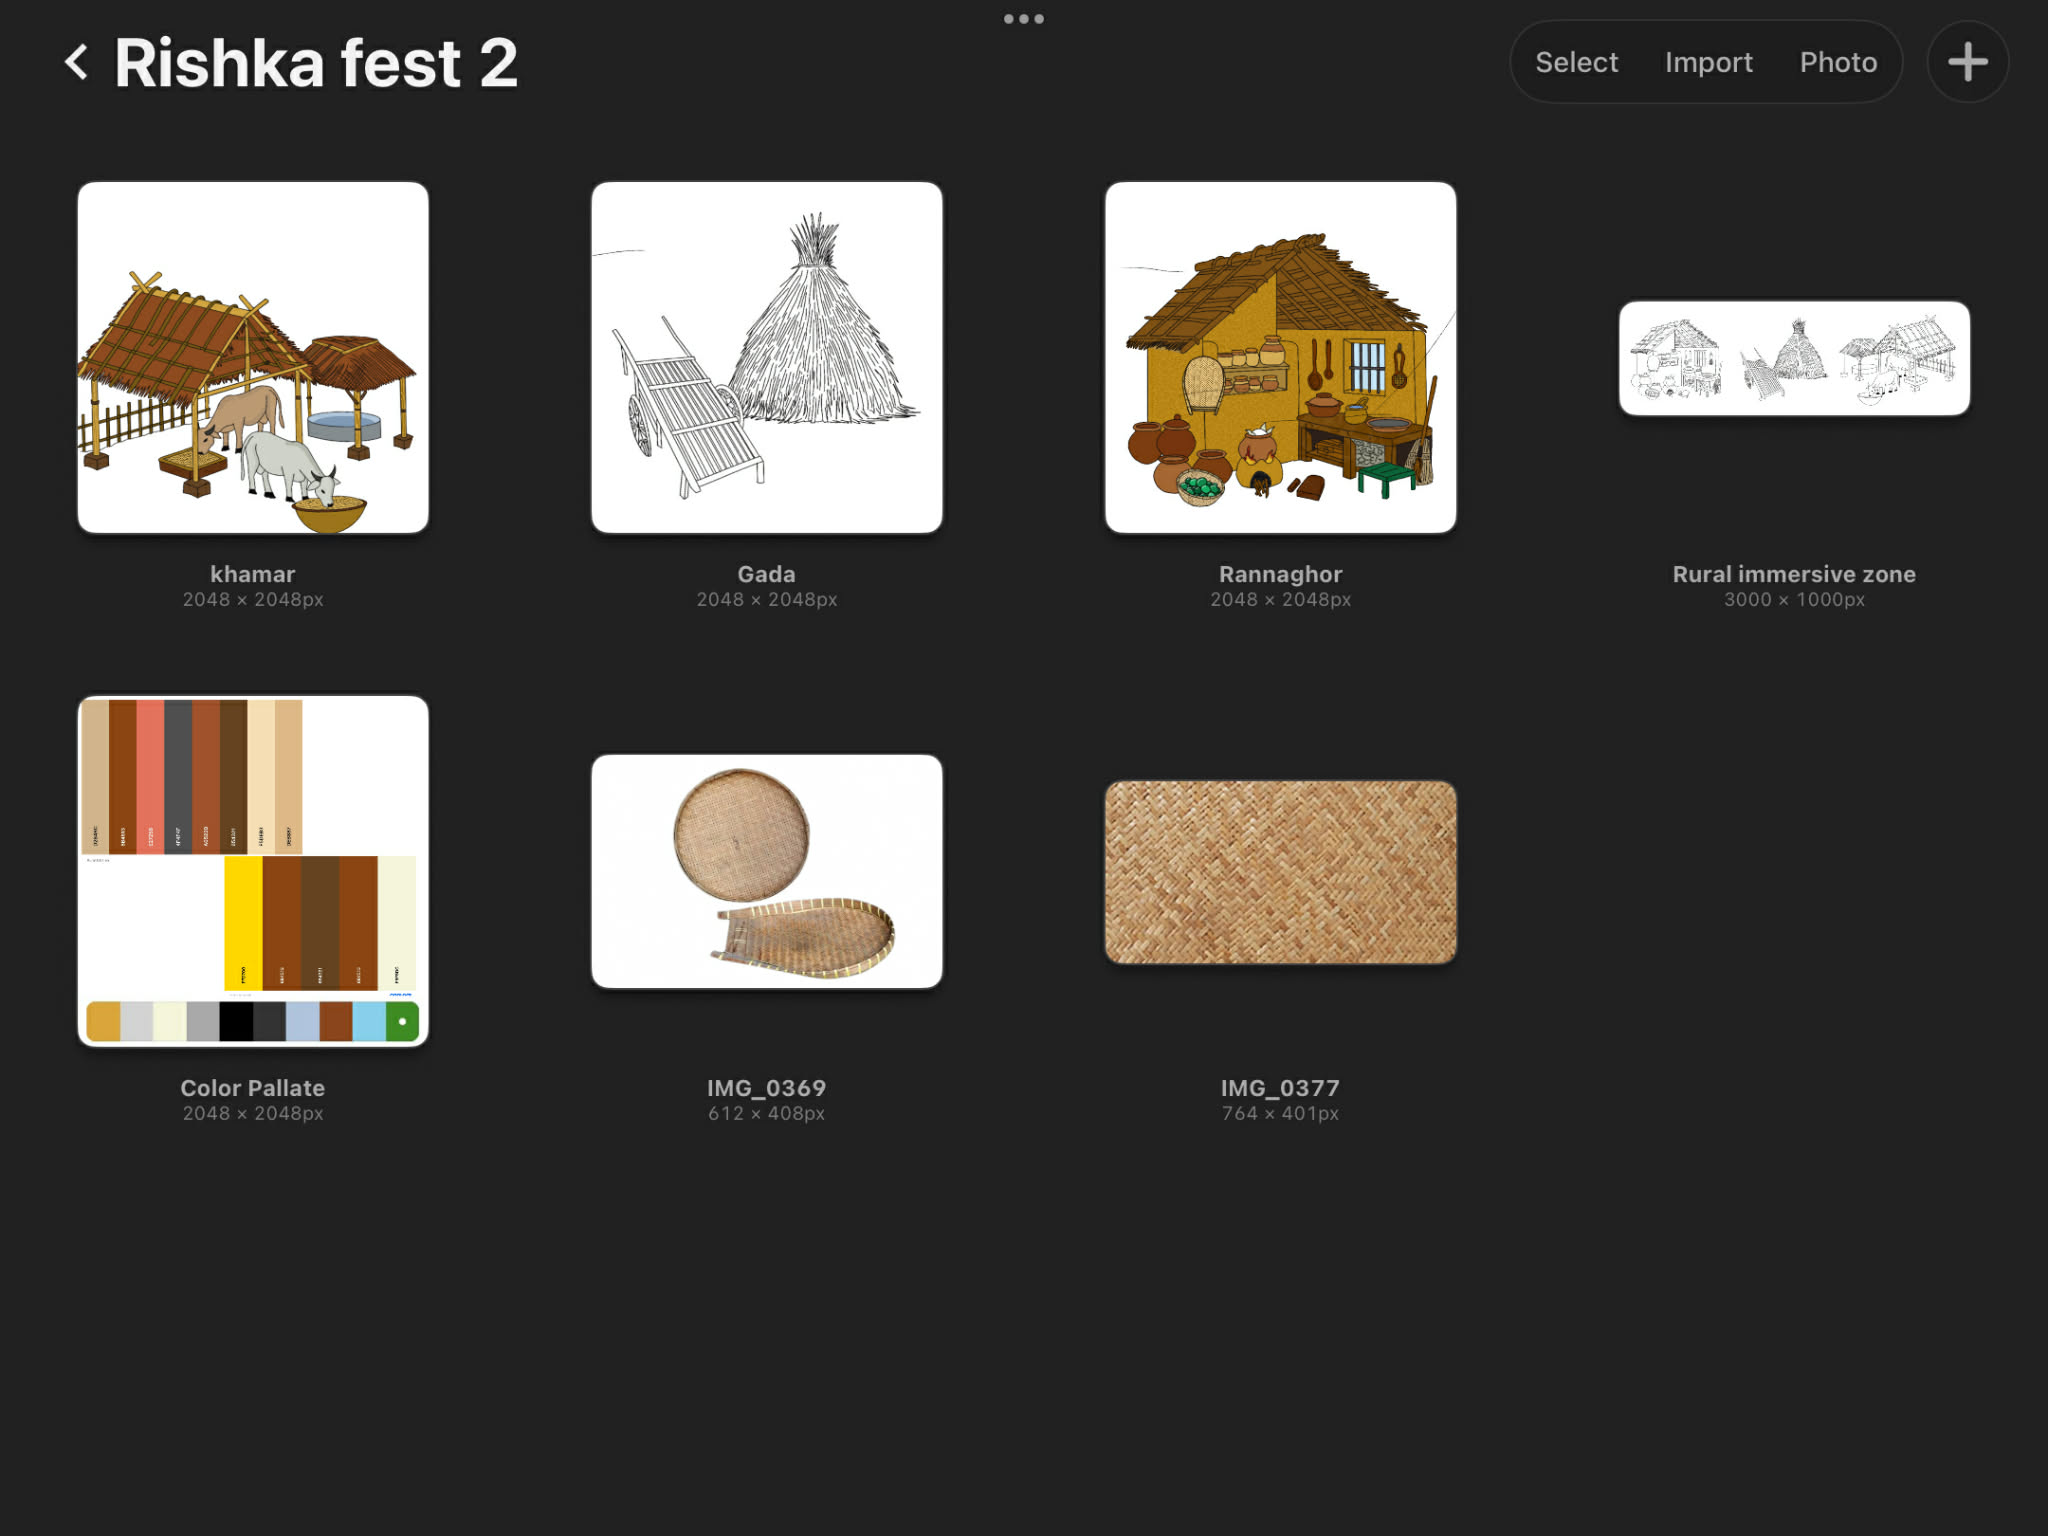2048x1536 pixels.
Task: Open the Rural immersive zone canvas
Action: [x=1794, y=358]
